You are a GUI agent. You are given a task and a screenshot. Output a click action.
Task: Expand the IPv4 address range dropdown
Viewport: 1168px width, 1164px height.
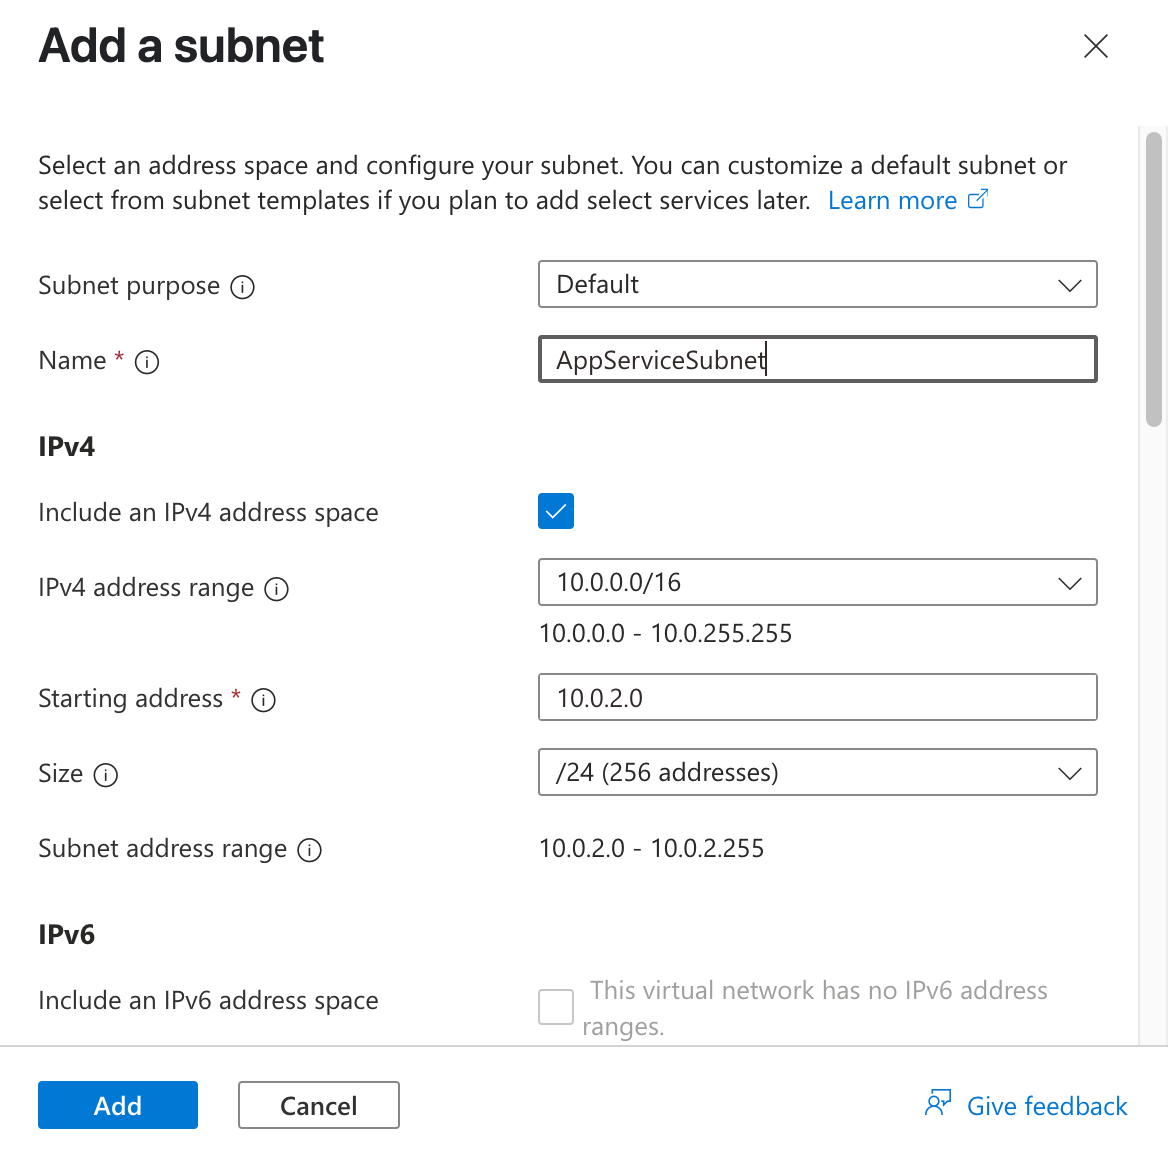point(817,582)
